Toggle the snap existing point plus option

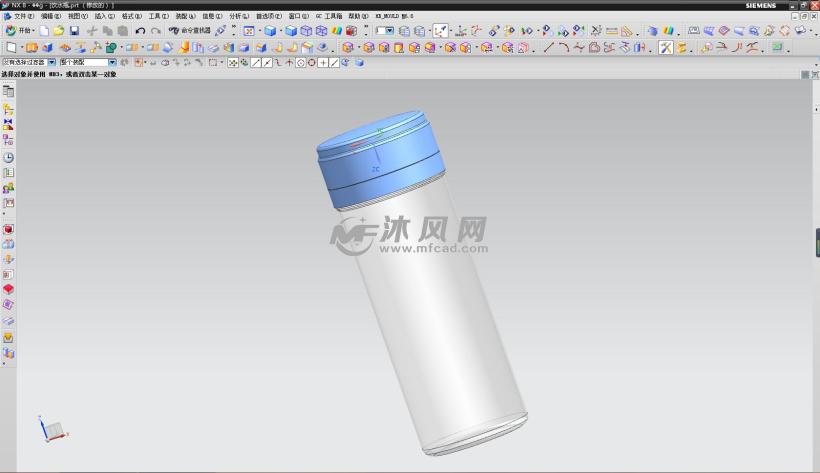pos(323,63)
